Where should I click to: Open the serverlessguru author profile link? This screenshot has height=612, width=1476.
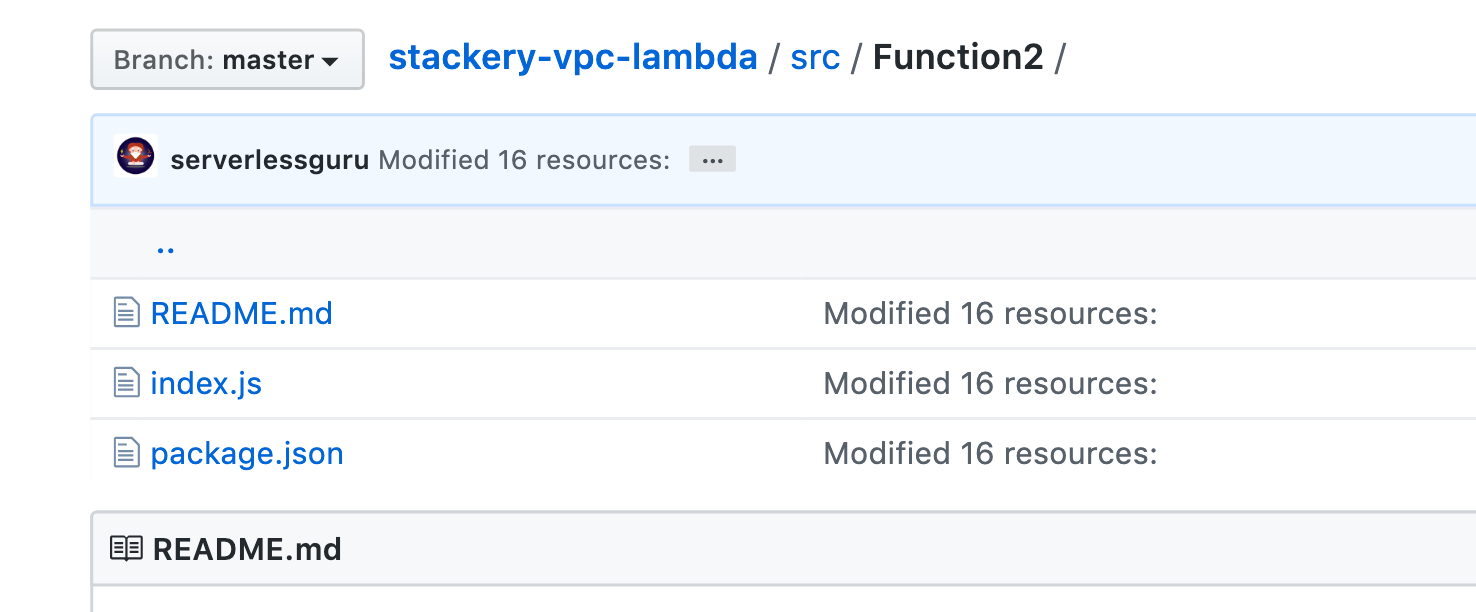point(270,160)
